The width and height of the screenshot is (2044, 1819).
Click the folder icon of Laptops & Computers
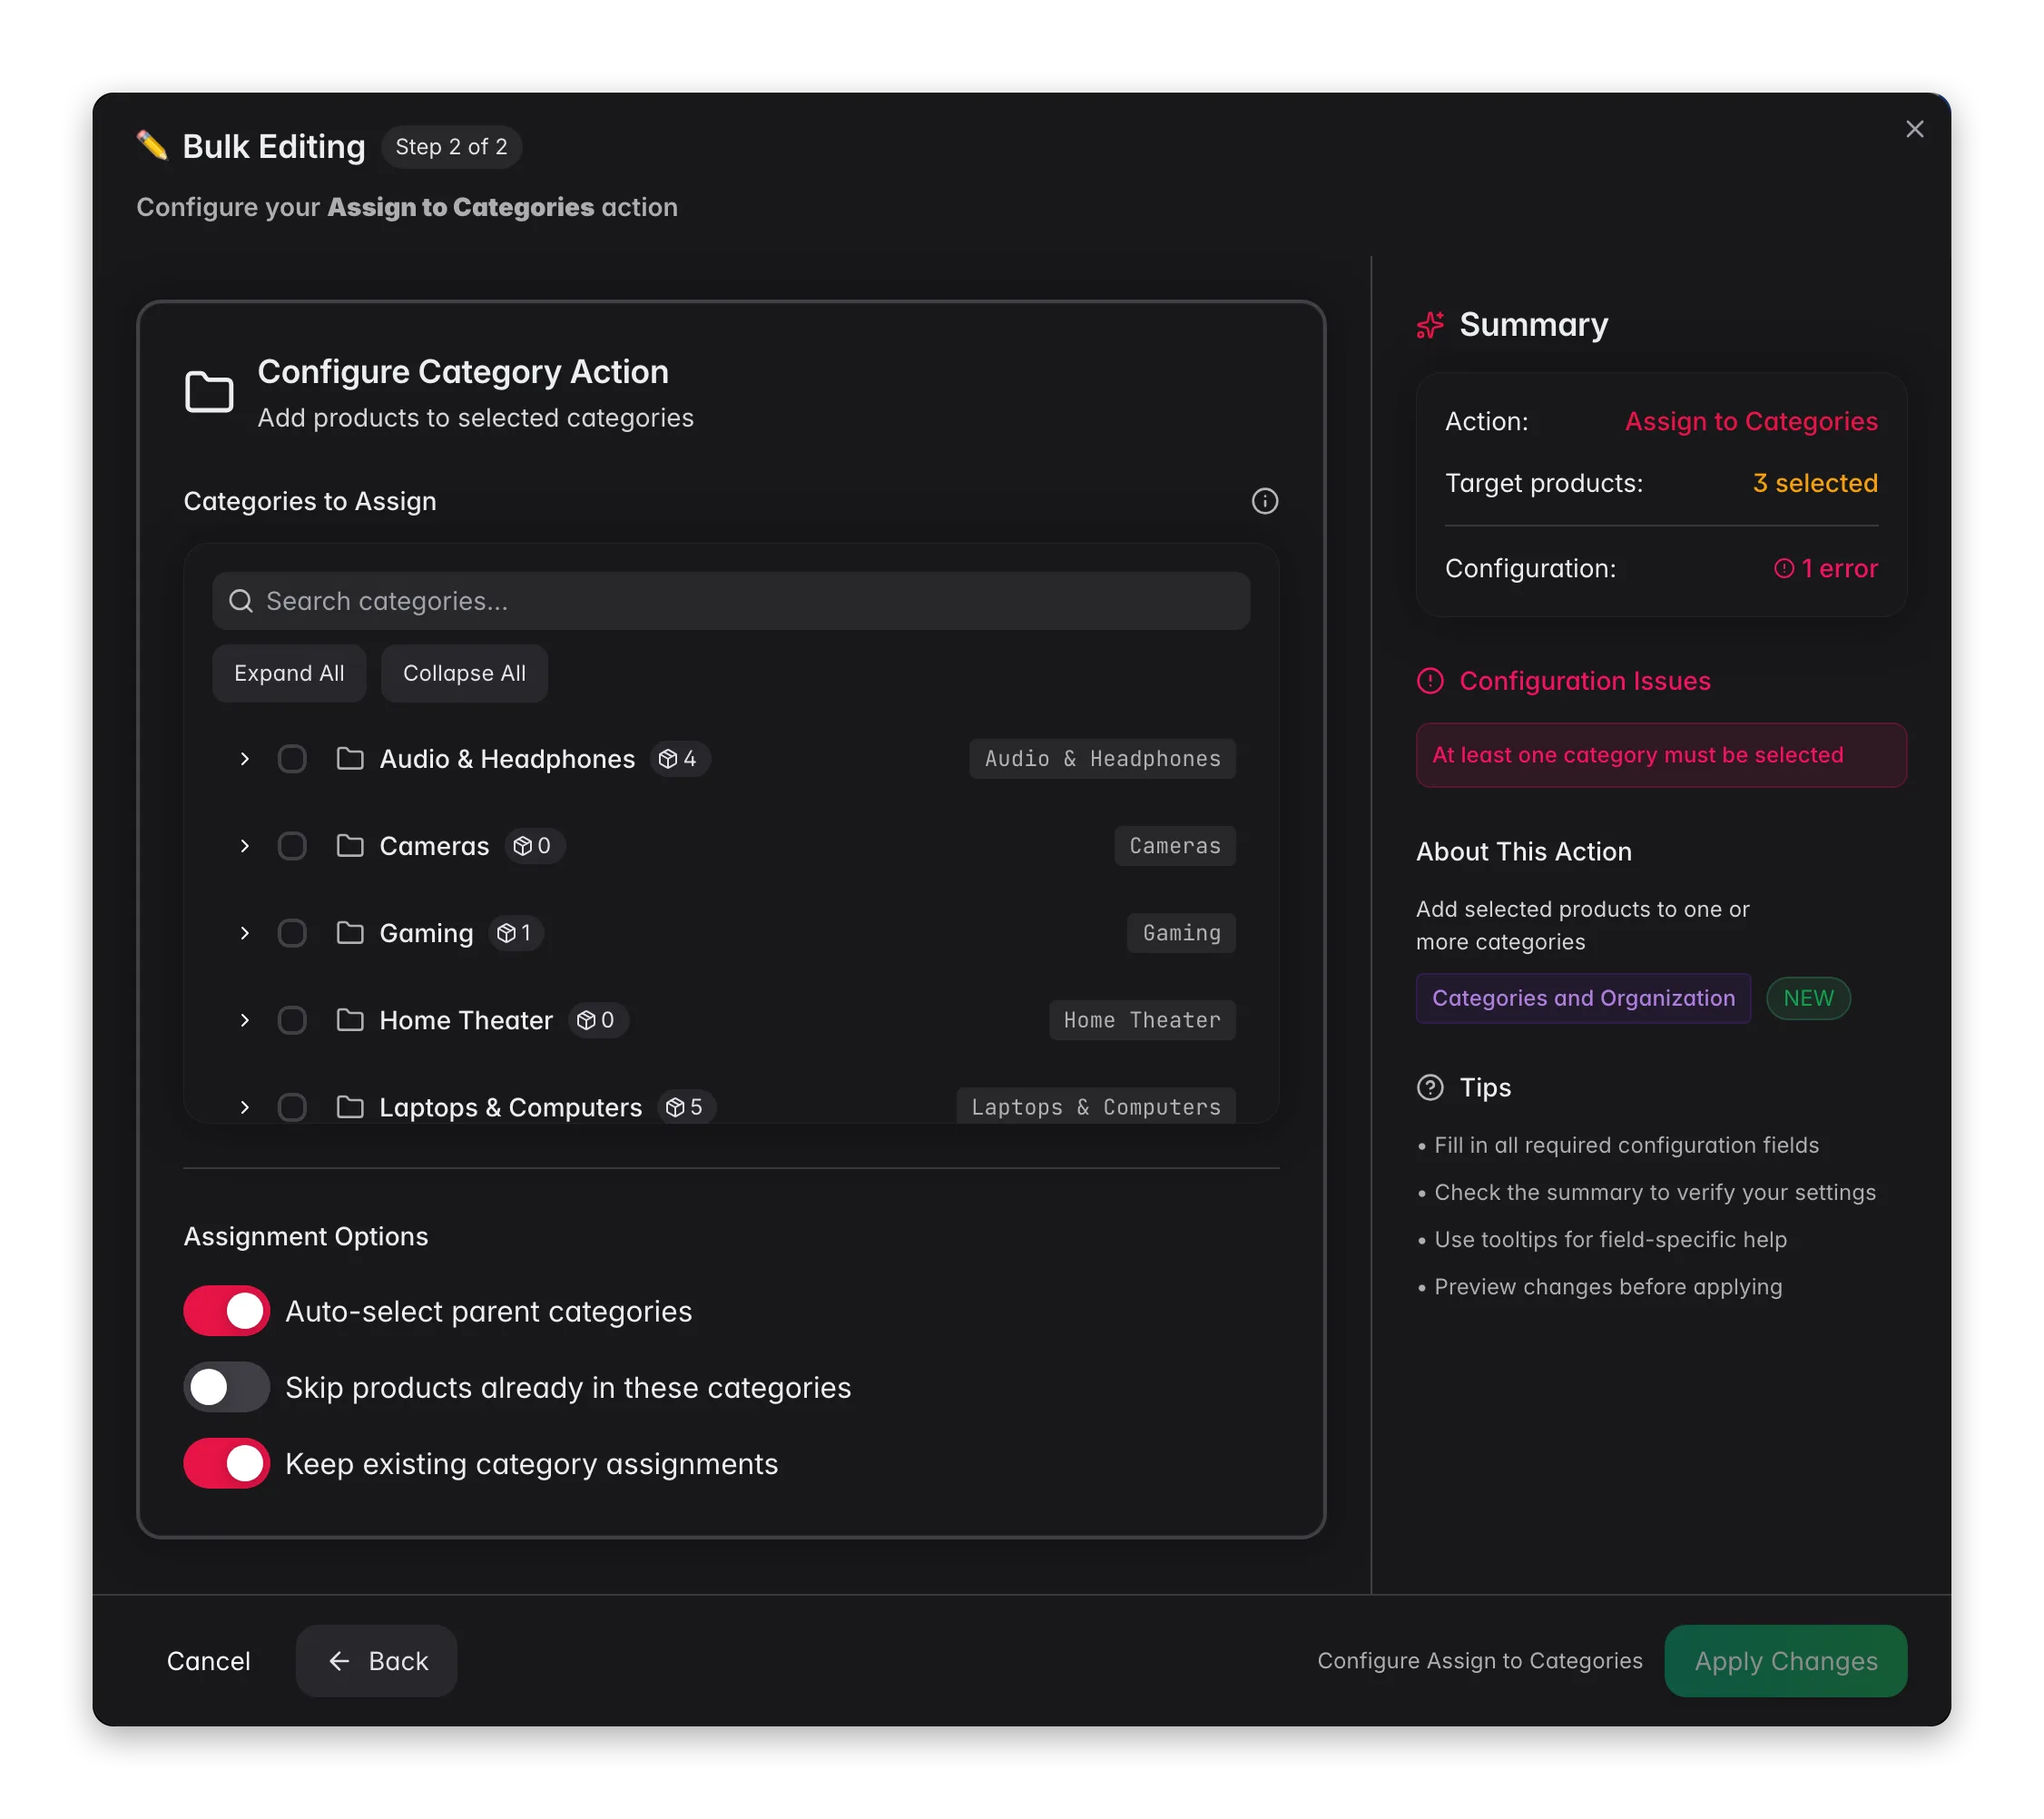pos(350,1107)
